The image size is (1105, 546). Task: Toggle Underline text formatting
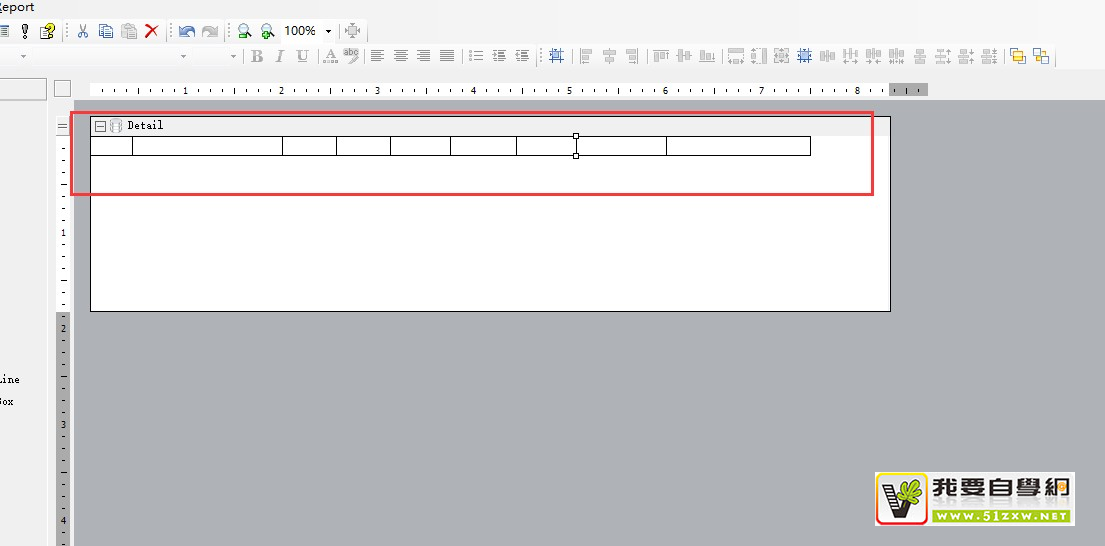click(x=302, y=56)
